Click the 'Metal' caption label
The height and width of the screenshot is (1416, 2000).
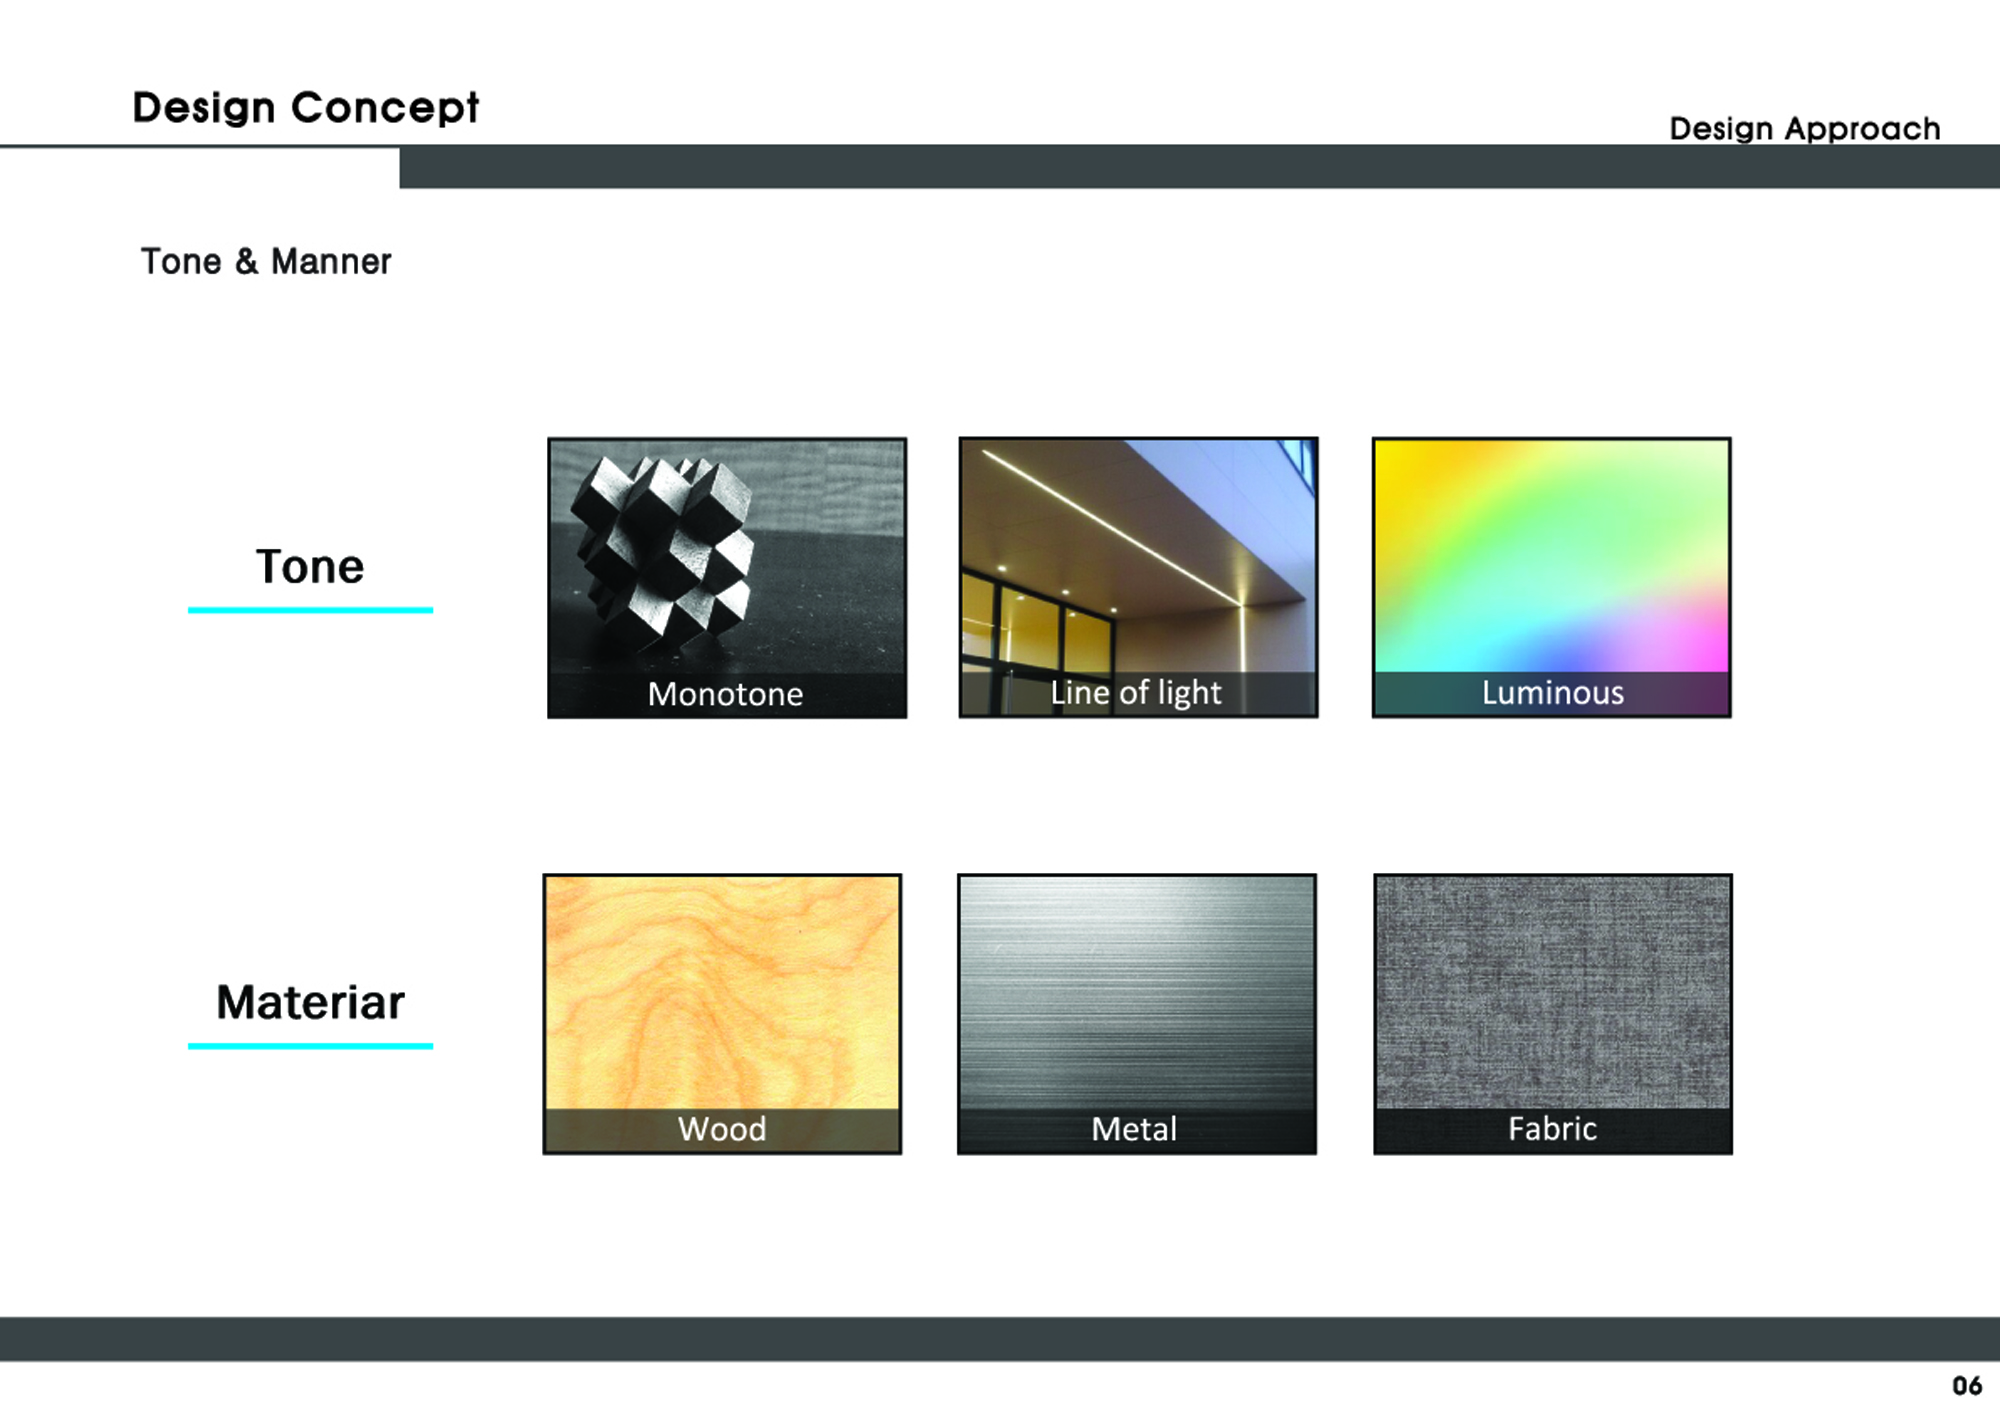(1134, 1129)
